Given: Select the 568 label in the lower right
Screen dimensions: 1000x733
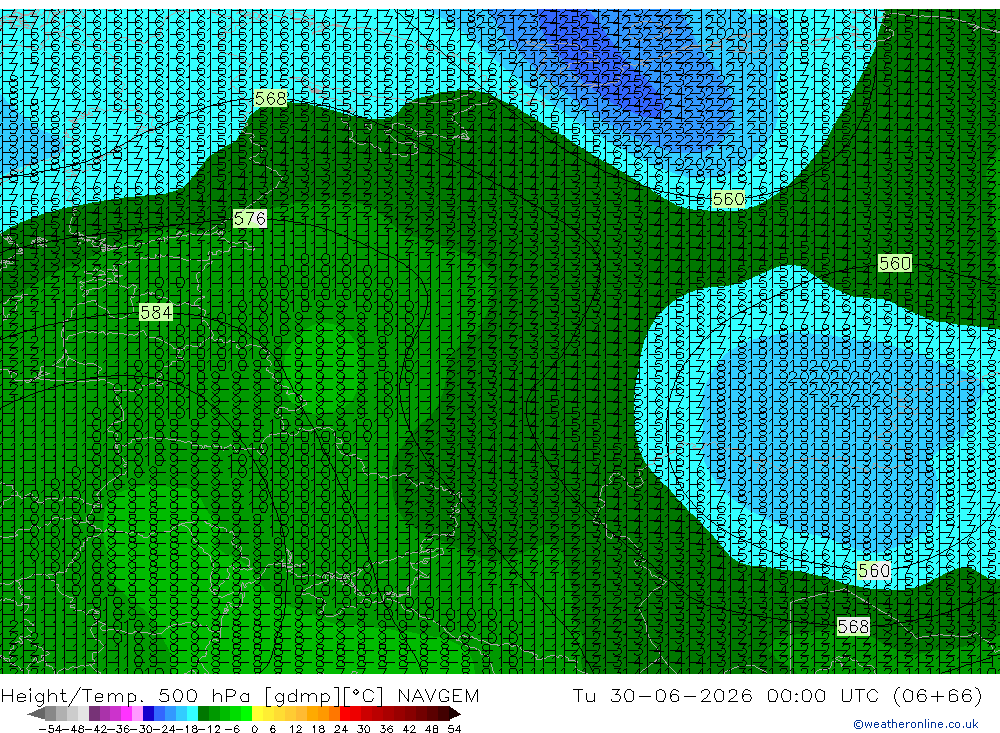Looking at the screenshot, I should [853, 626].
